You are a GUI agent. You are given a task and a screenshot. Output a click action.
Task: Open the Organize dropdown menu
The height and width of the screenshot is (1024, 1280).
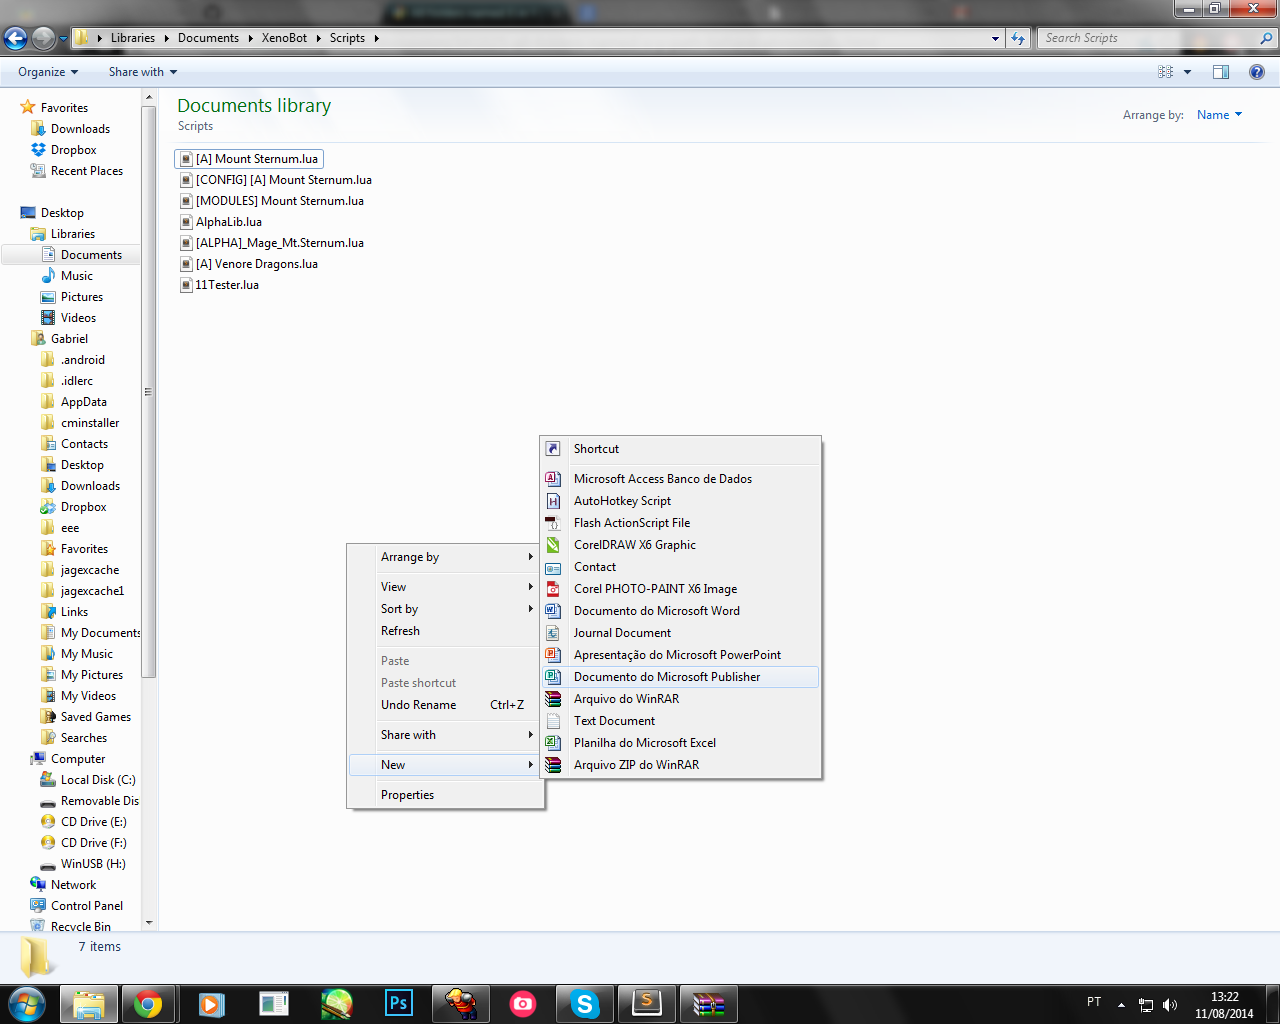[x=48, y=72]
